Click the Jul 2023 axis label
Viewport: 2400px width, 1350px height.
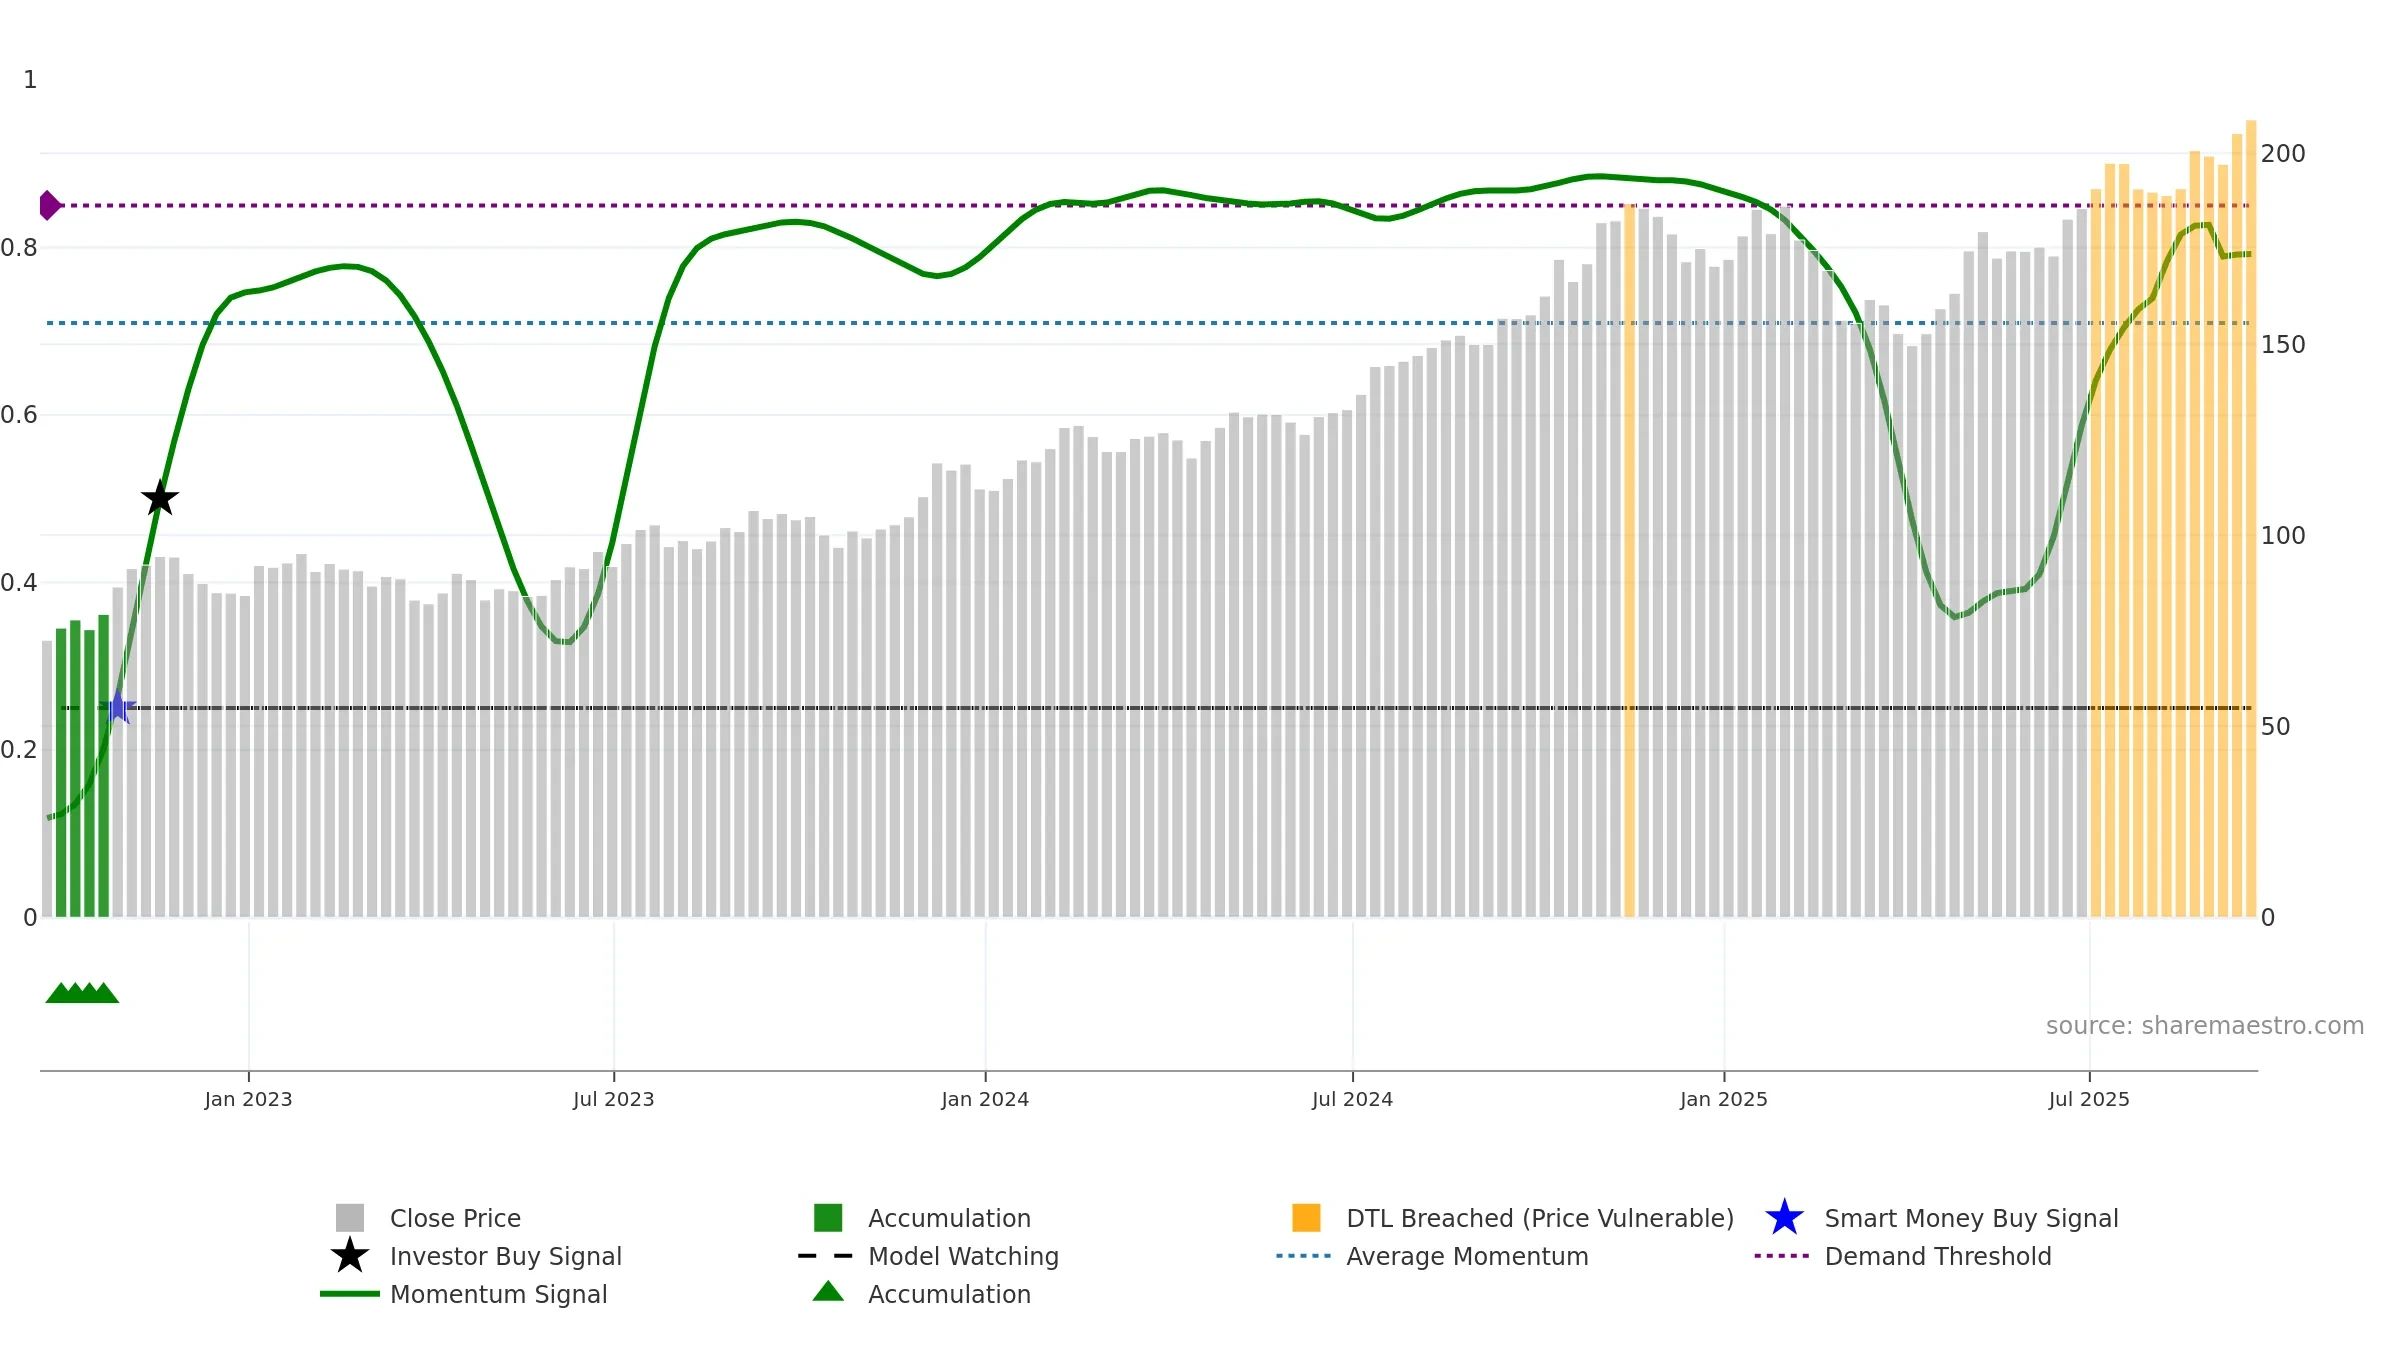tap(613, 1099)
